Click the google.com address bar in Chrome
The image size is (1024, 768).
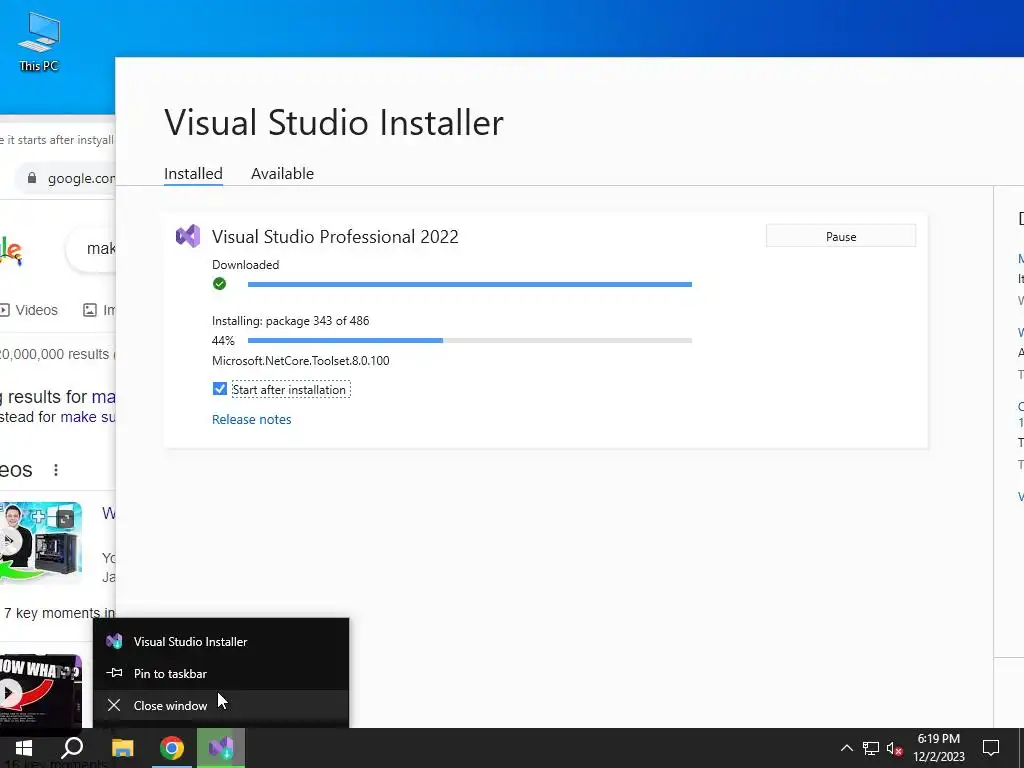tap(65, 178)
